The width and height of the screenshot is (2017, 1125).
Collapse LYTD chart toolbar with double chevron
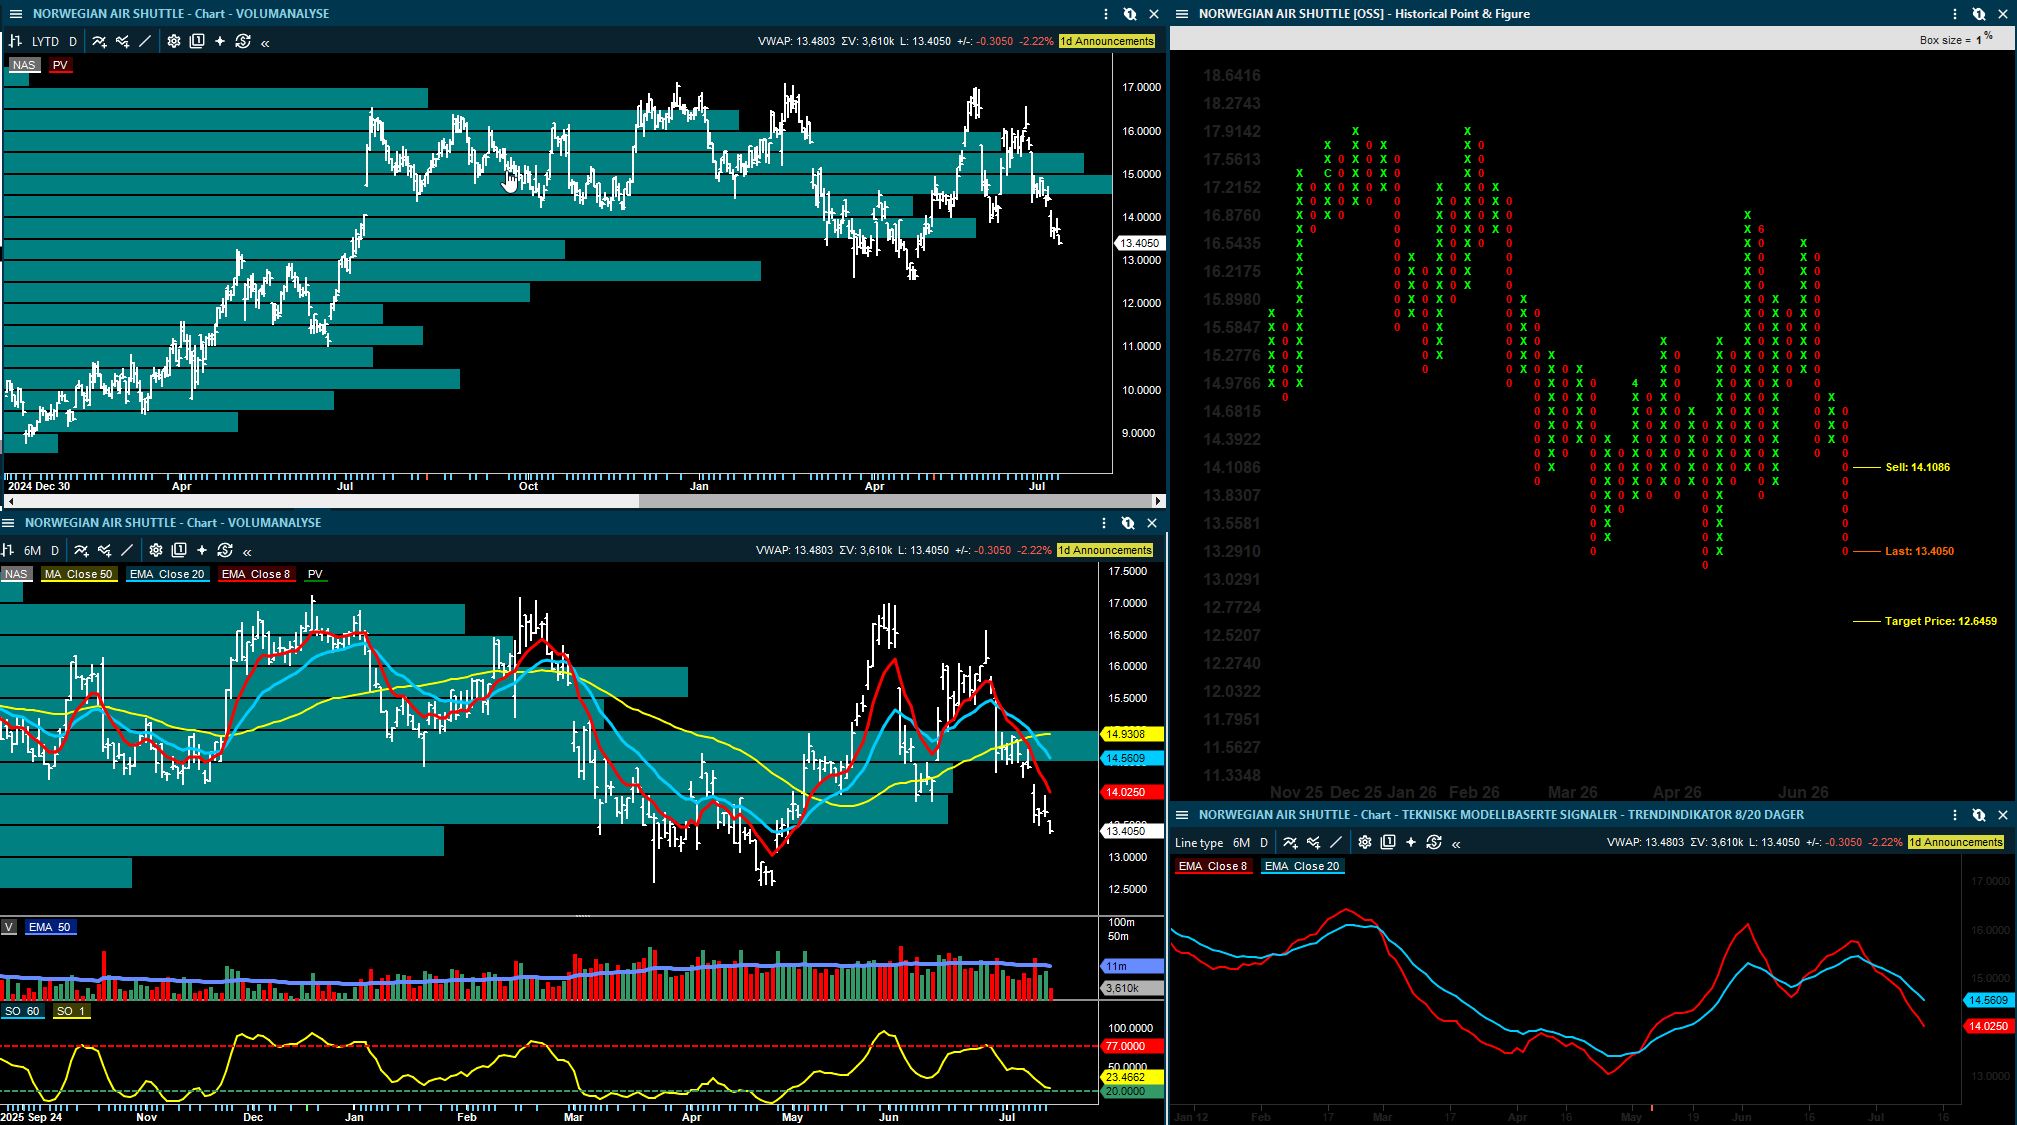pos(265,42)
